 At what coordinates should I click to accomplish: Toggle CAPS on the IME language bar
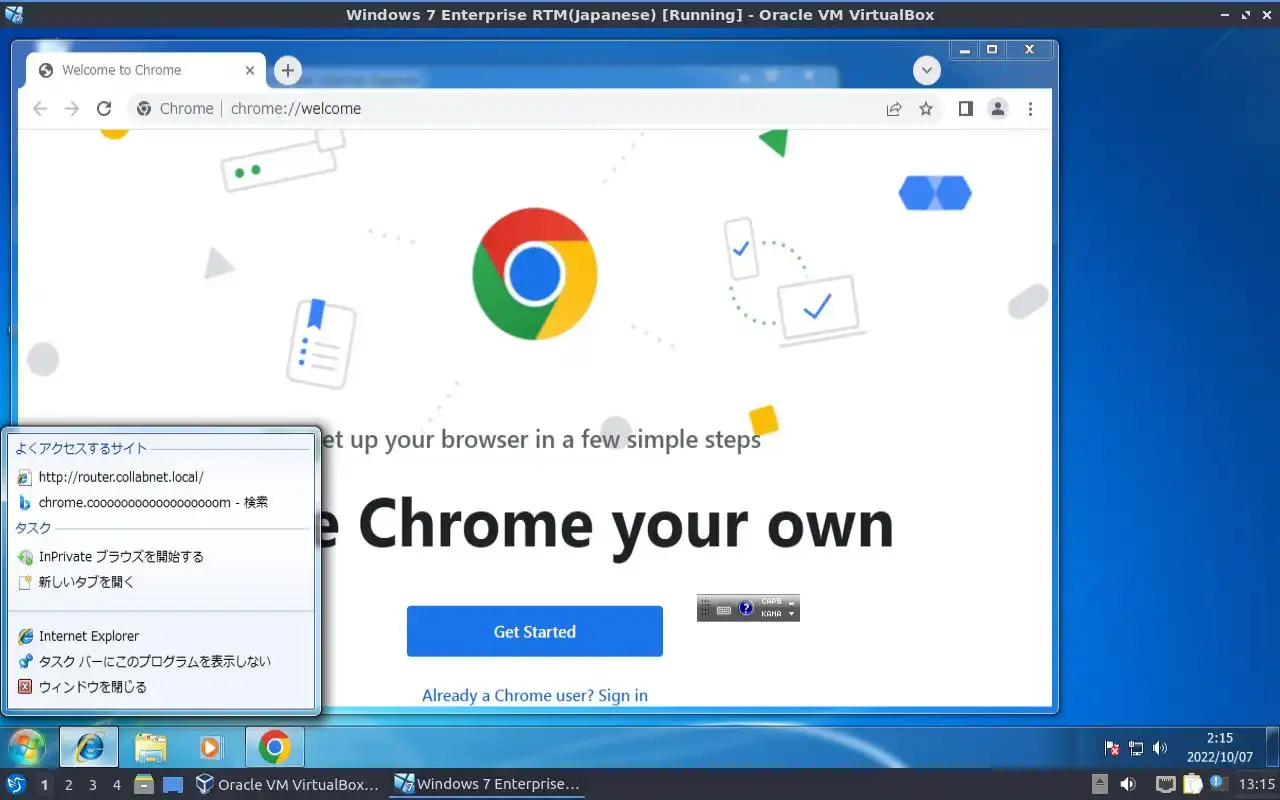771,602
